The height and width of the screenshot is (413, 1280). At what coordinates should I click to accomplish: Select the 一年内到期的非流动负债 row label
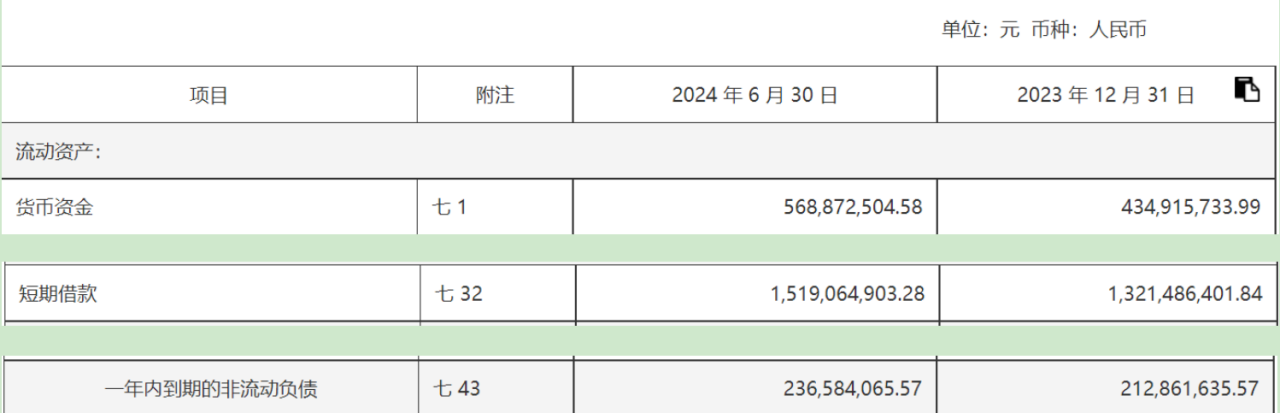coord(212,387)
